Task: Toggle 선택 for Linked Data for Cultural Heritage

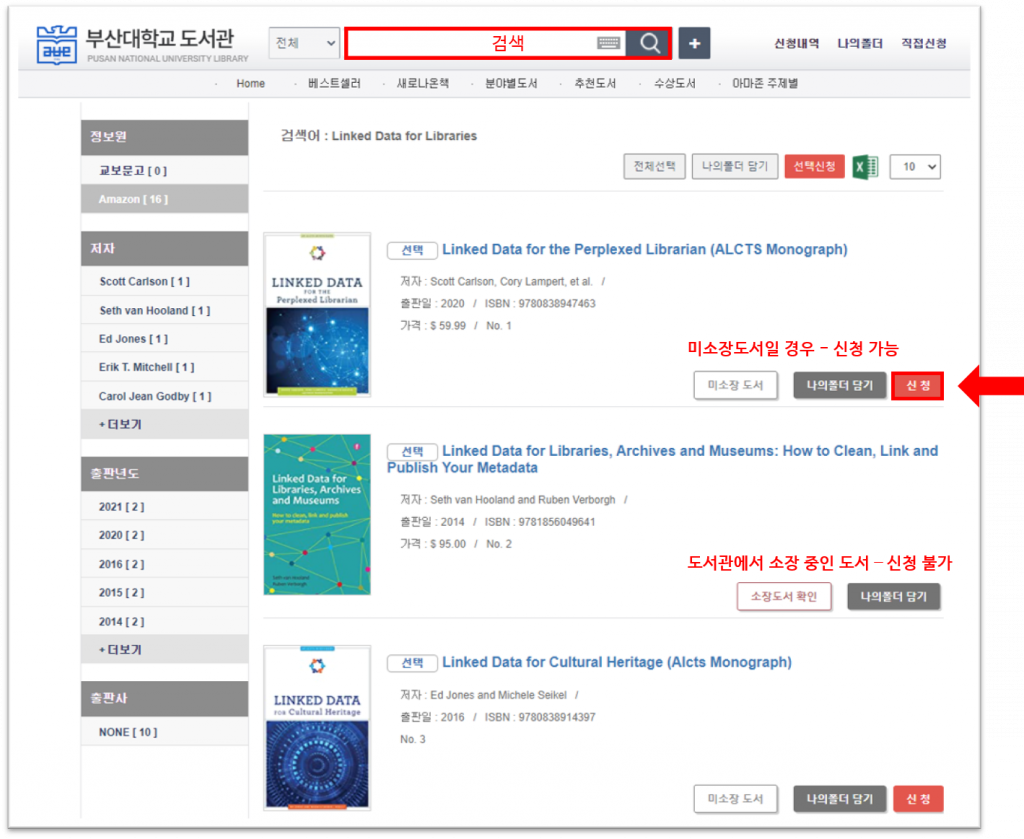Action: (412, 663)
